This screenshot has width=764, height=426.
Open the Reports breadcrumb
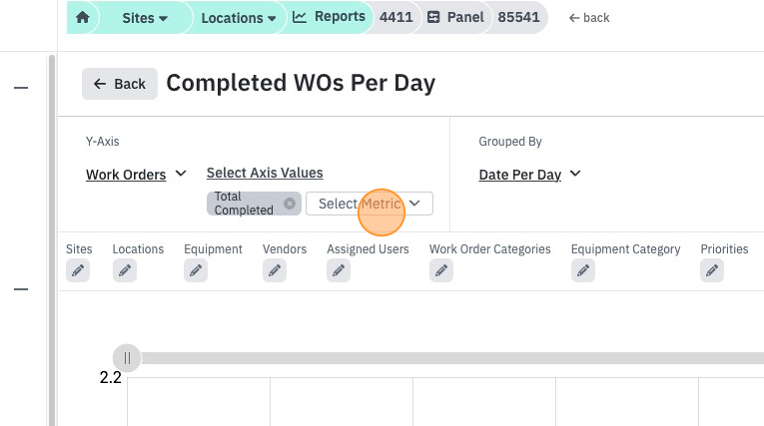329,17
